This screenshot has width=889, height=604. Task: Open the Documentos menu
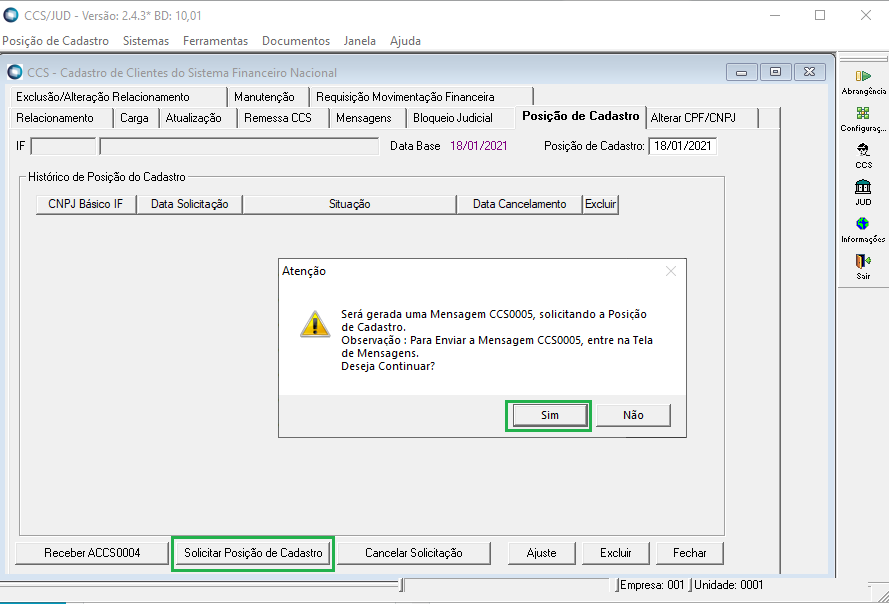coord(296,41)
